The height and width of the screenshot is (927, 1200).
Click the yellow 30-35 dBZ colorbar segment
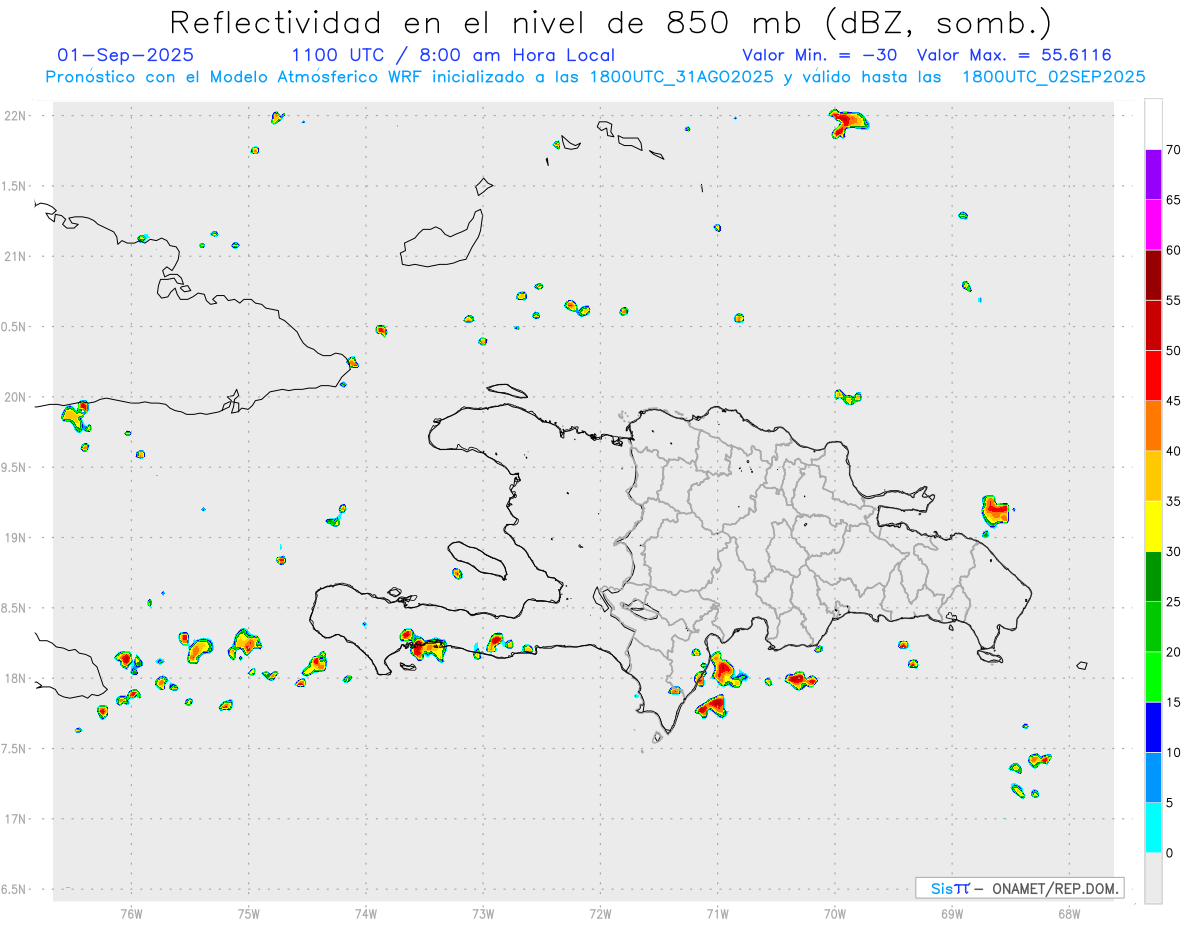click(x=1153, y=526)
